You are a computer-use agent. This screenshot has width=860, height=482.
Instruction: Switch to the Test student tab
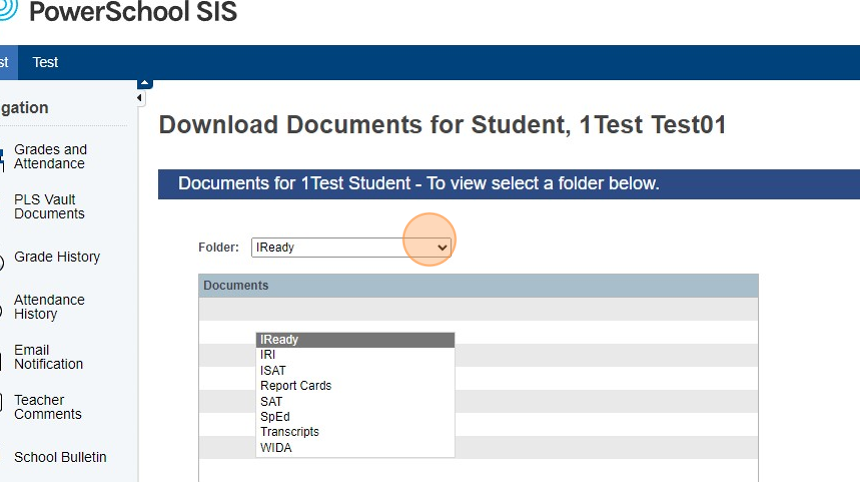(x=45, y=63)
